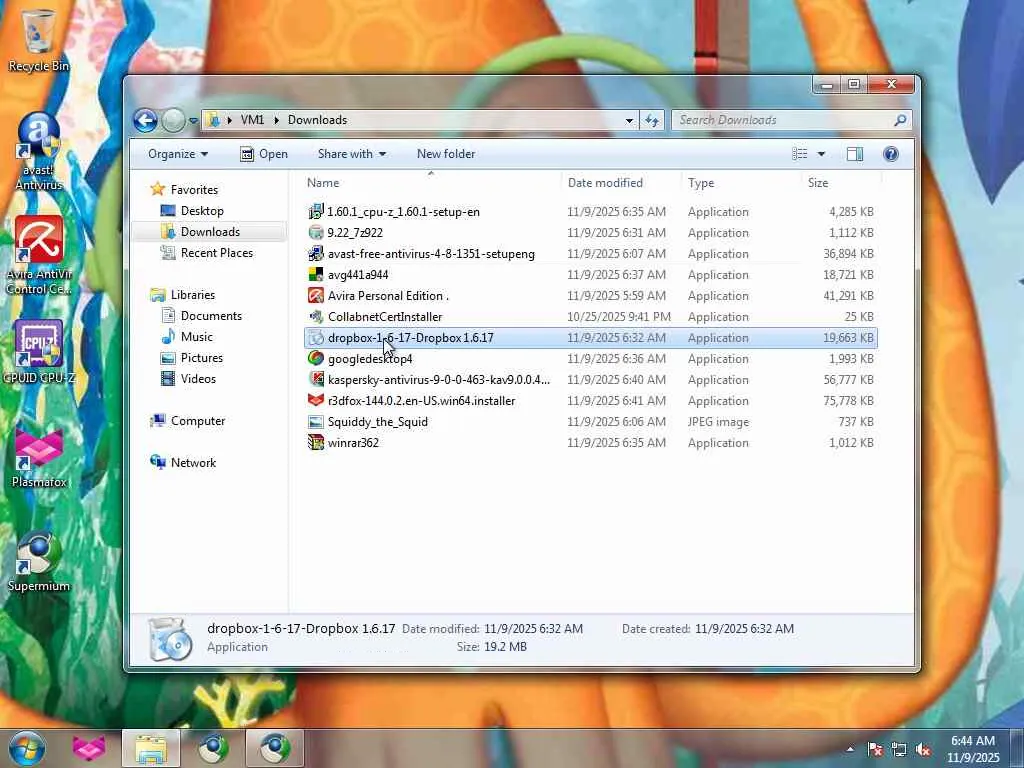This screenshot has width=1024, height=768.
Task: Expand the VM1 breadcrumb arrow
Action: [x=276, y=120]
